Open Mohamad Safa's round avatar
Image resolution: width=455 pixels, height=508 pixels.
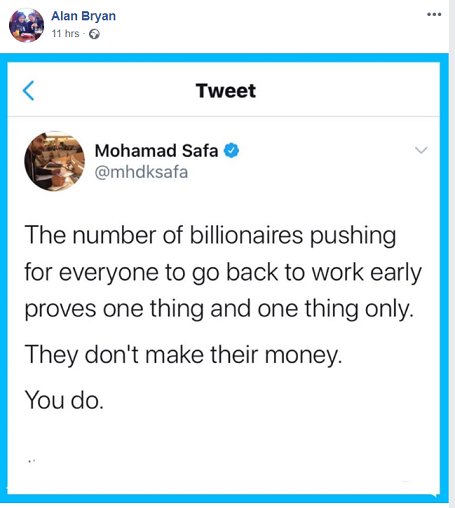(x=55, y=161)
